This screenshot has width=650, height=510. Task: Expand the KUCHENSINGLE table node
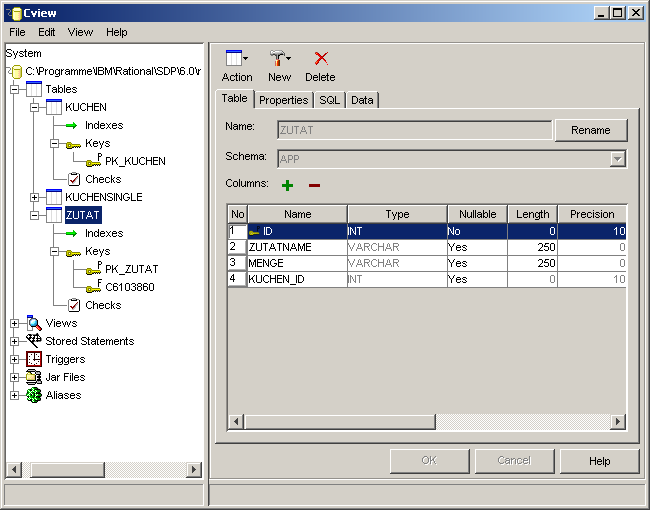[x=34, y=197]
